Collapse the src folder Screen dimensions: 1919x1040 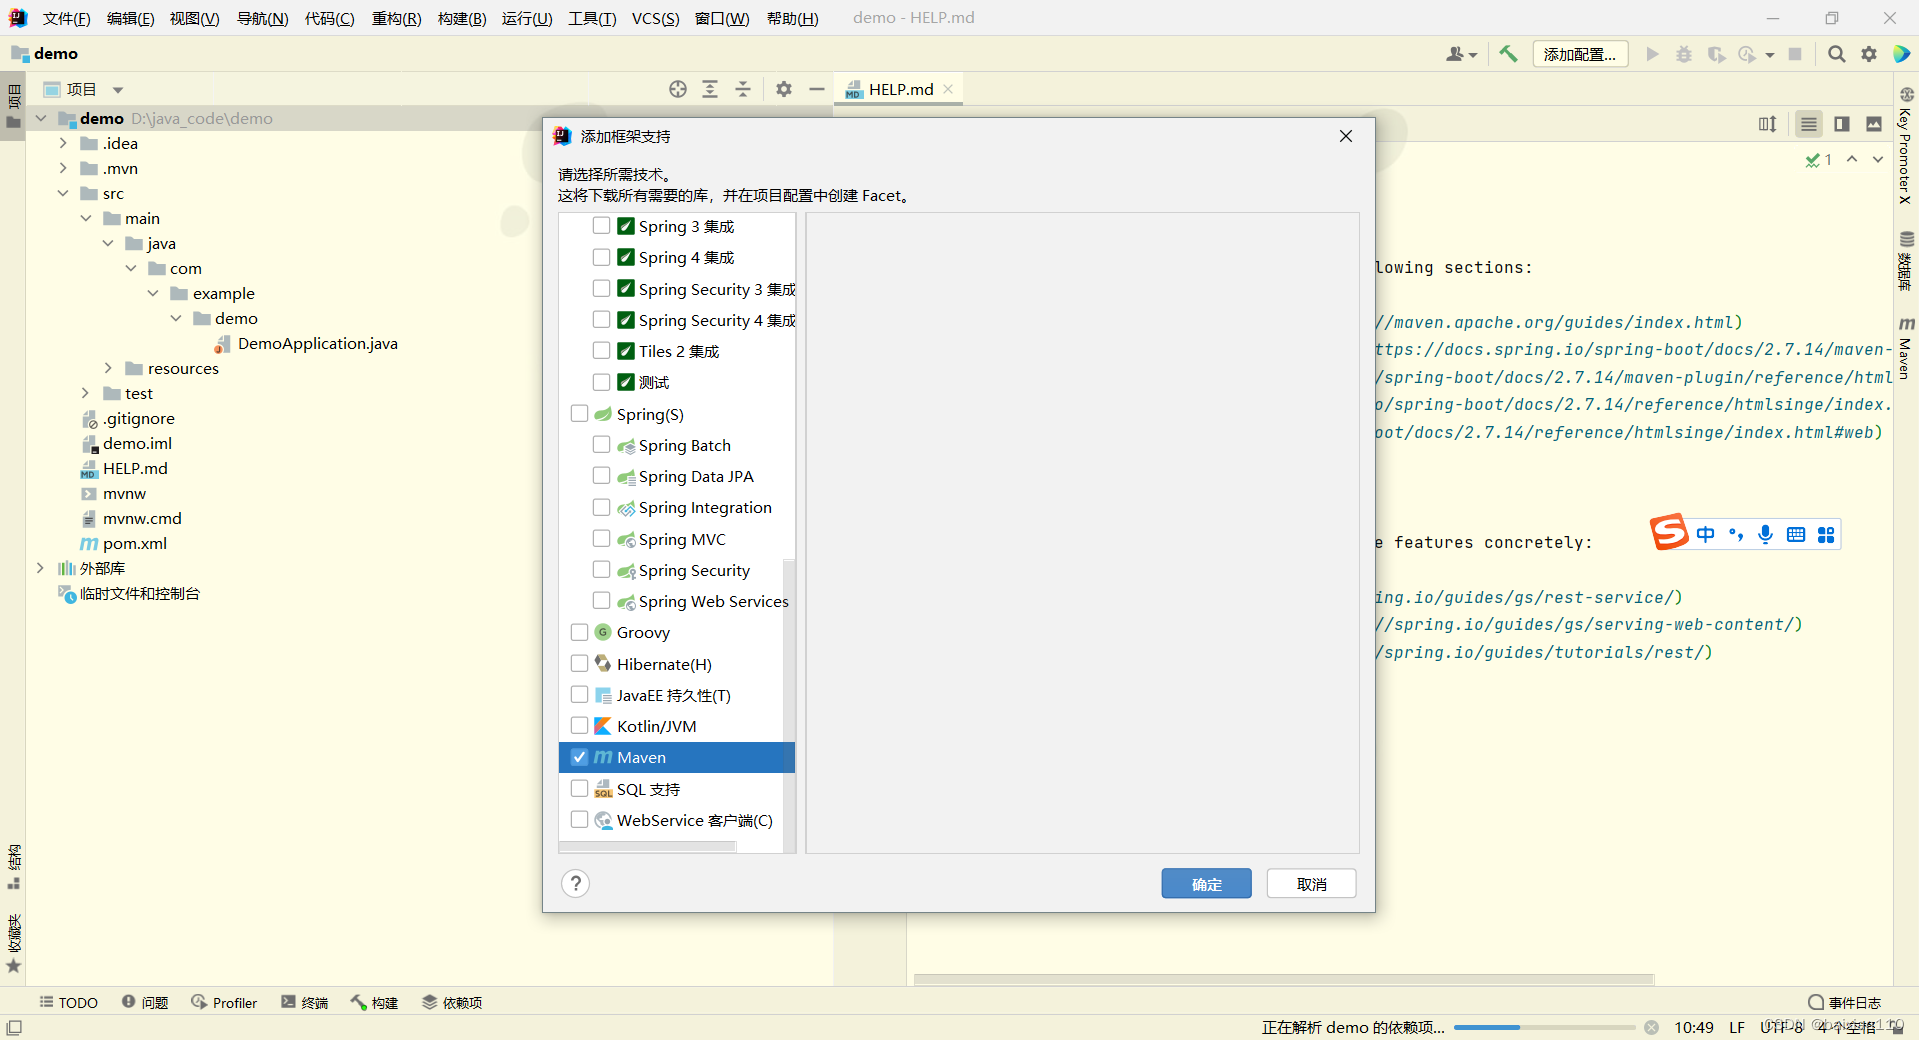63,193
